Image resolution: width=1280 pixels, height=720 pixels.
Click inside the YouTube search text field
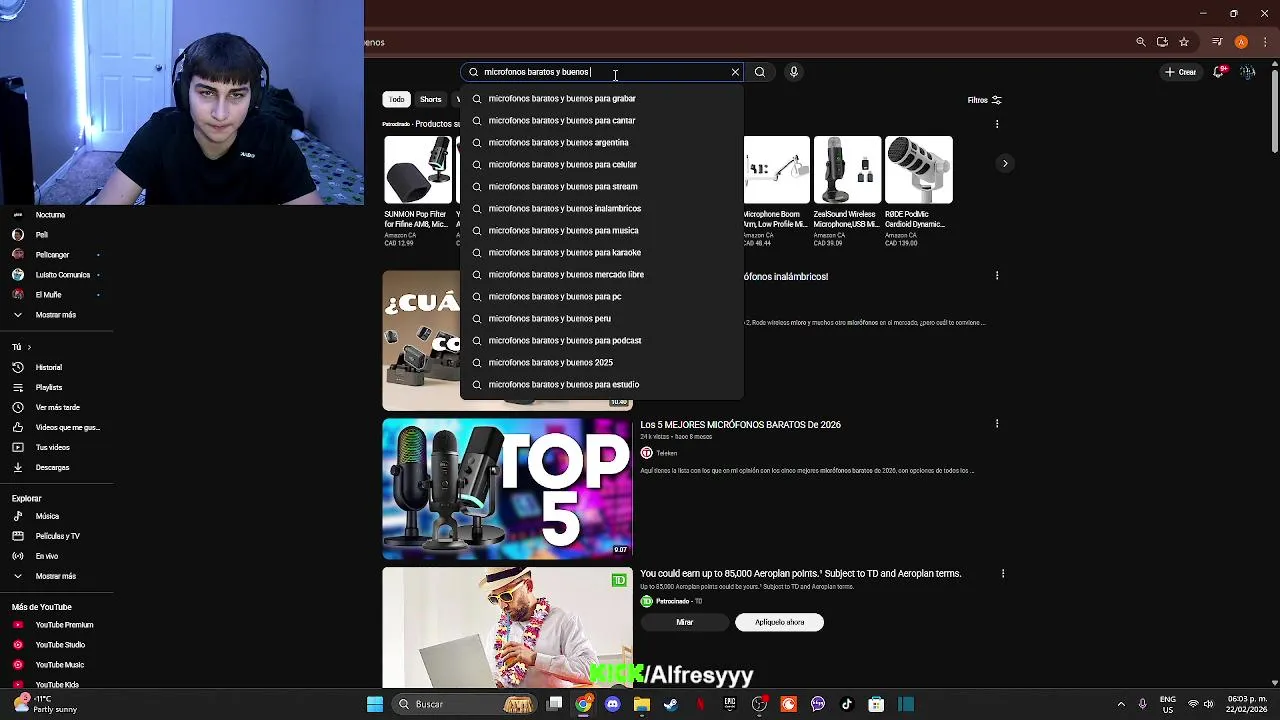pos(604,72)
